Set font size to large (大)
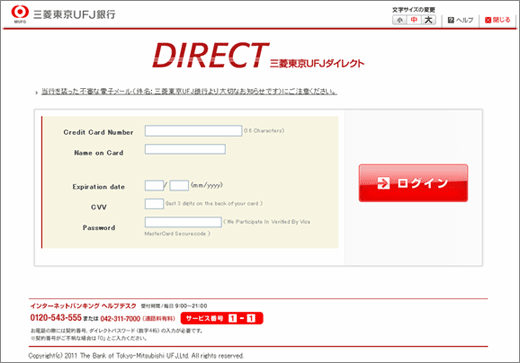This screenshot has width=520, height=363. [x=428, y=20]
